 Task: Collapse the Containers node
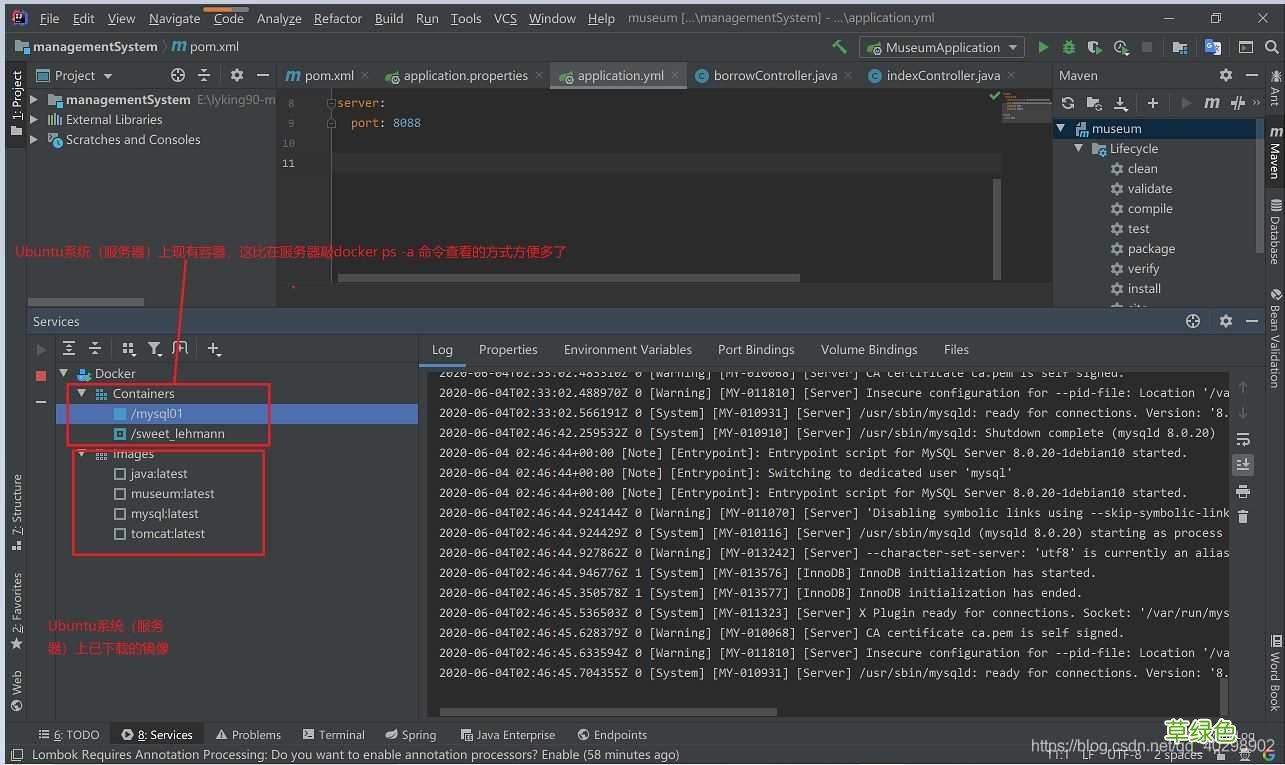(82, 394)
